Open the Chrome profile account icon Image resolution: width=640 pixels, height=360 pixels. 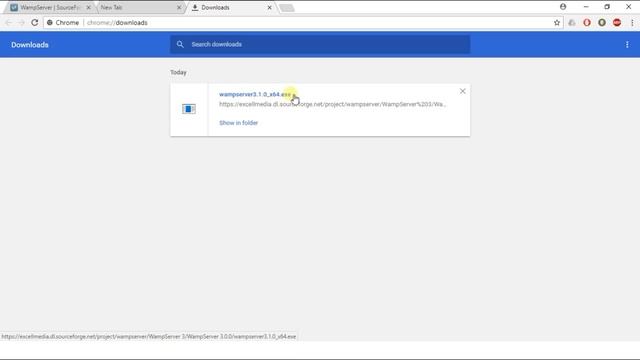coord(563,7)
